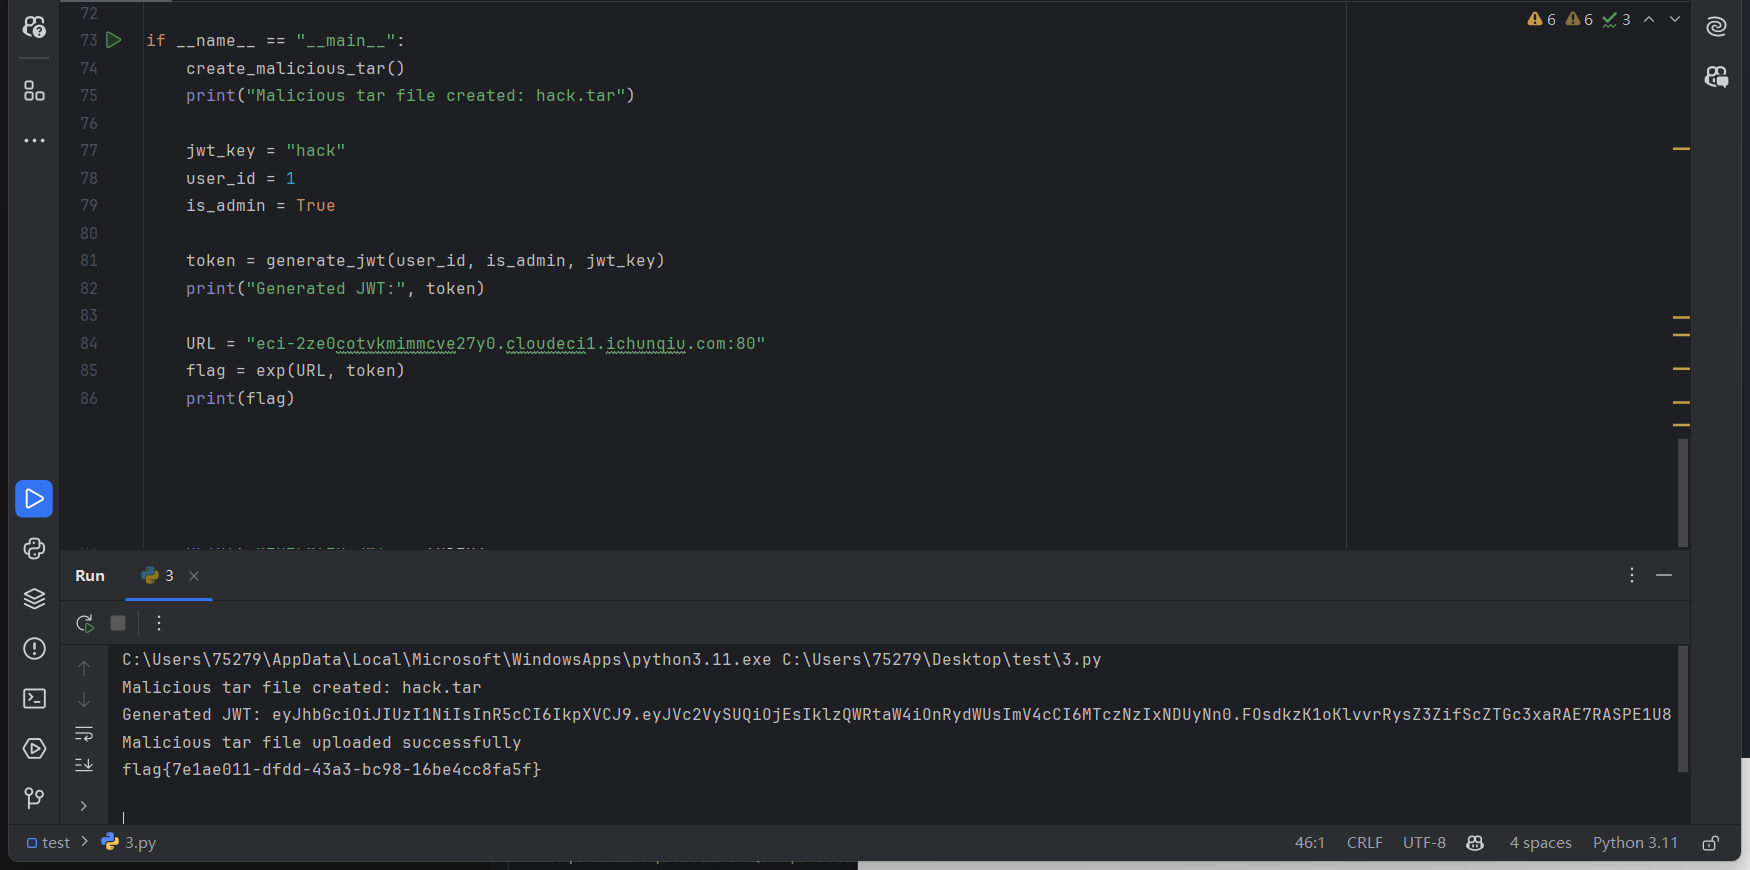Click the run console vertical scrollbar
The image size is (1750, 870).
pos(1683,709)
